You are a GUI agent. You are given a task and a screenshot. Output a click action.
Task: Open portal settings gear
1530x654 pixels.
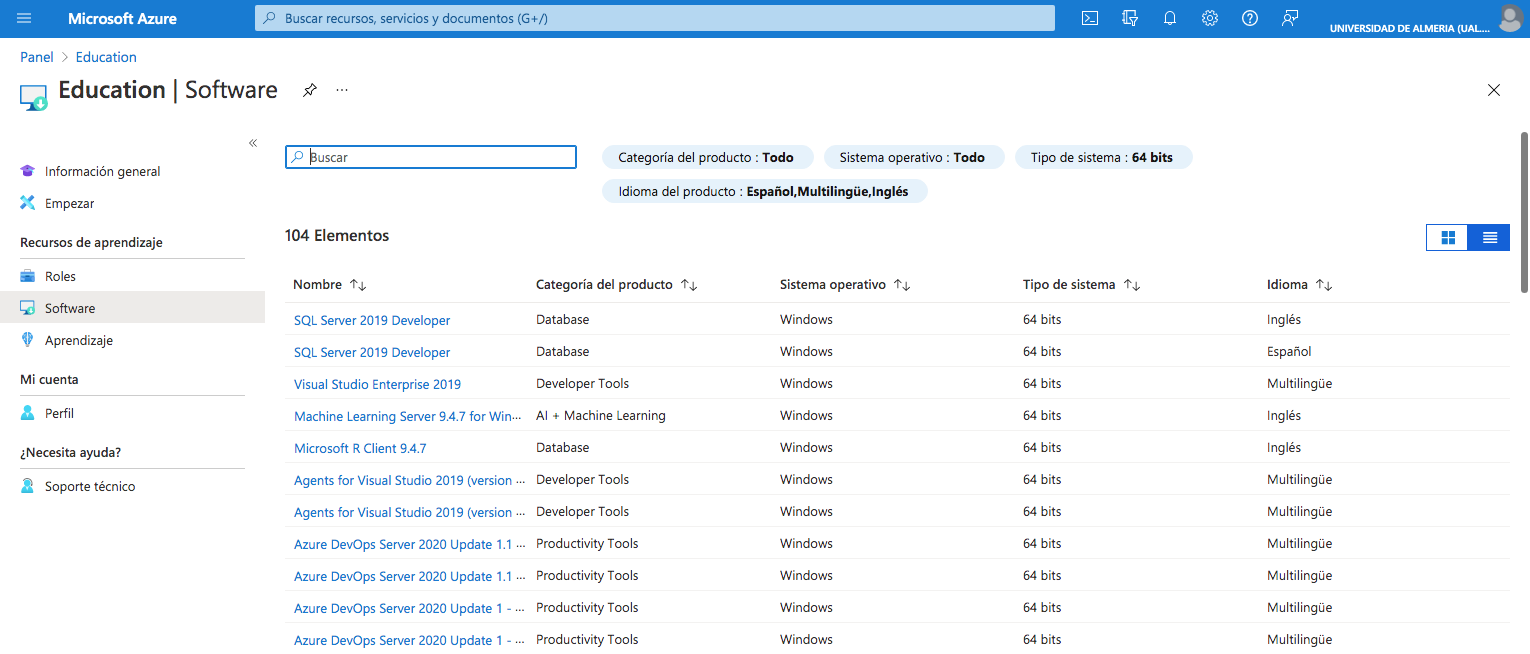1210,18
